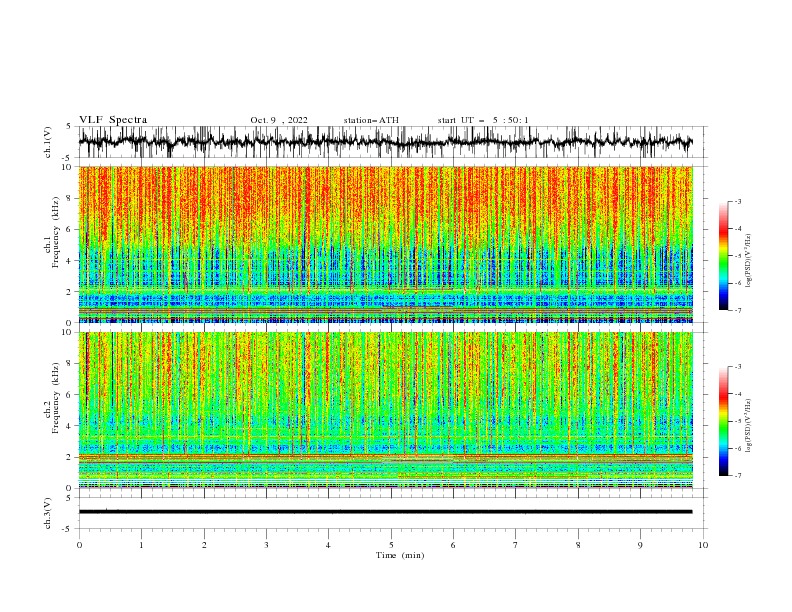Click the ch.2 spectrogram "8" kHz tick label
Viewport: 792px width, 612px height.
pyautogui.click(x=70, y=364)
